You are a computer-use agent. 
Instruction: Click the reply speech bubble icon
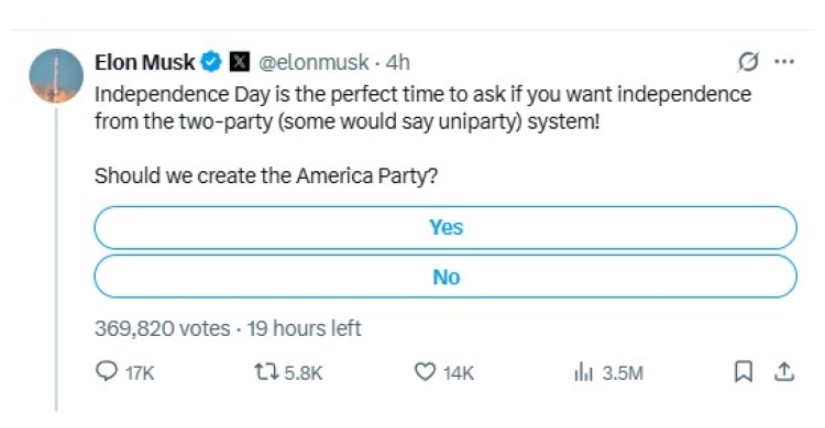tap(106, 372)
